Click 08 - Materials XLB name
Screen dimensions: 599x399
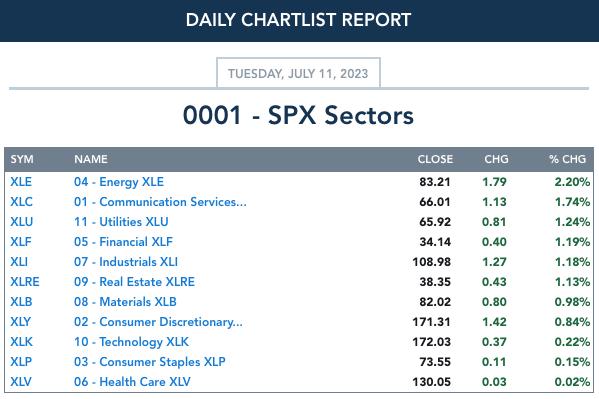pyautogui.click(x=125, y=302)
